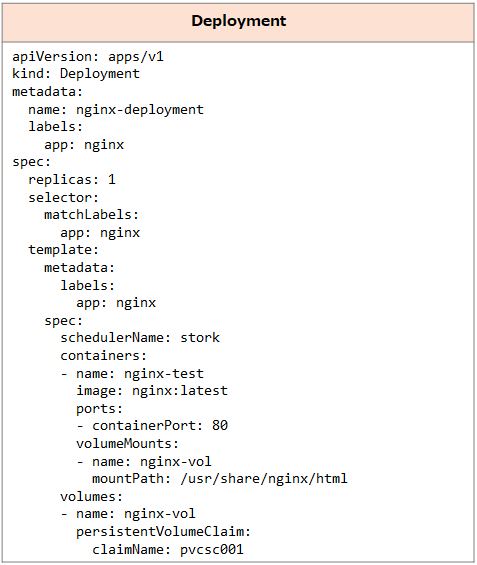Viewport: 477px width, 565px height.
Task: Click the image: nginx:latest line
Action: click(x=152, y=391)
